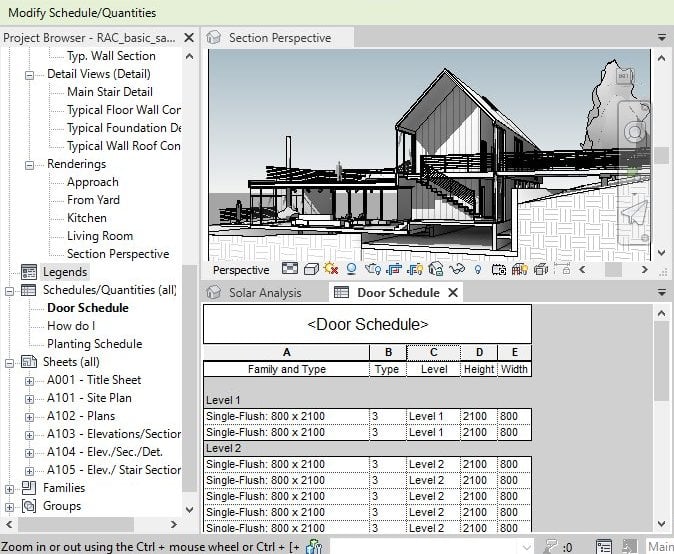674x554 pixels.
Task: Expand the Groups node
Action: click(x=9, y=507)
